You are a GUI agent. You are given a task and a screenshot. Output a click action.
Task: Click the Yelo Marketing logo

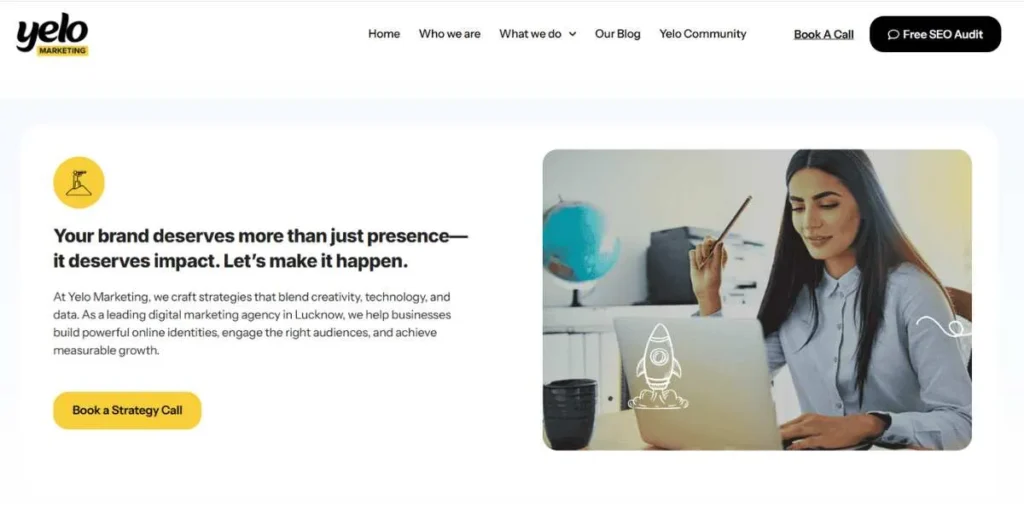click(x=52, y=35)
